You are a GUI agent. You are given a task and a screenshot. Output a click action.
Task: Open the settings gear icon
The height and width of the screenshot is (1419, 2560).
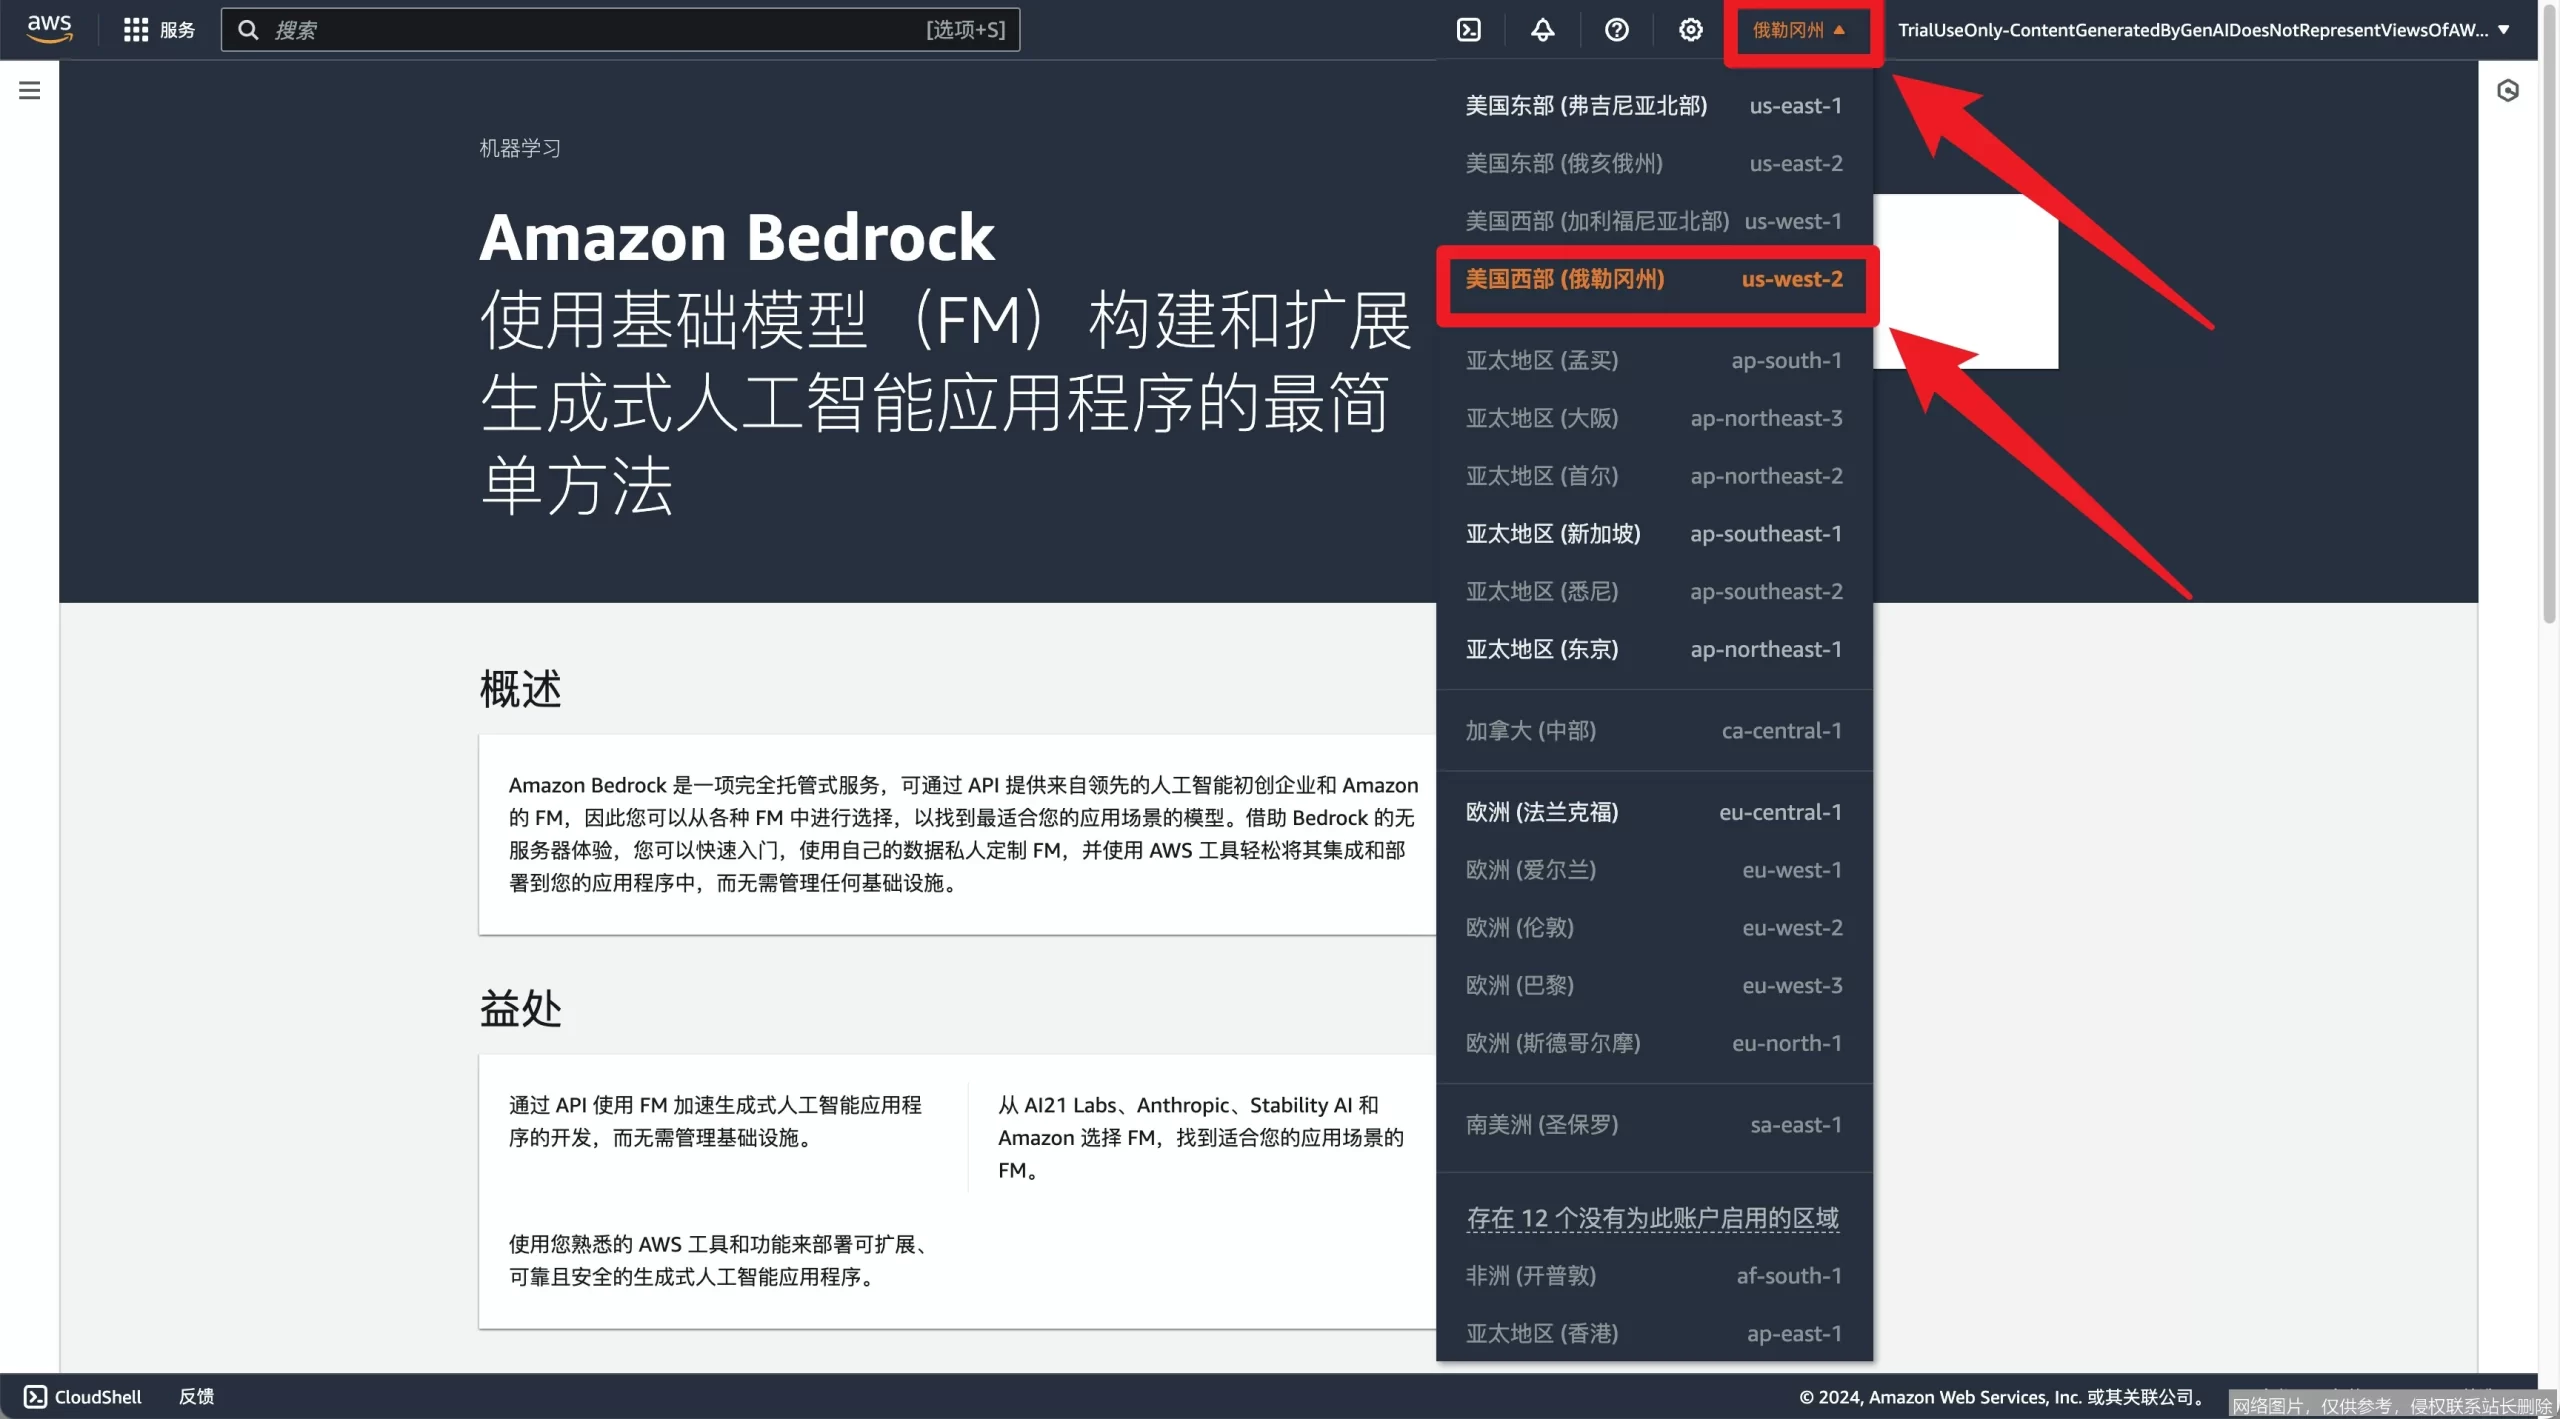point(1690,30)
